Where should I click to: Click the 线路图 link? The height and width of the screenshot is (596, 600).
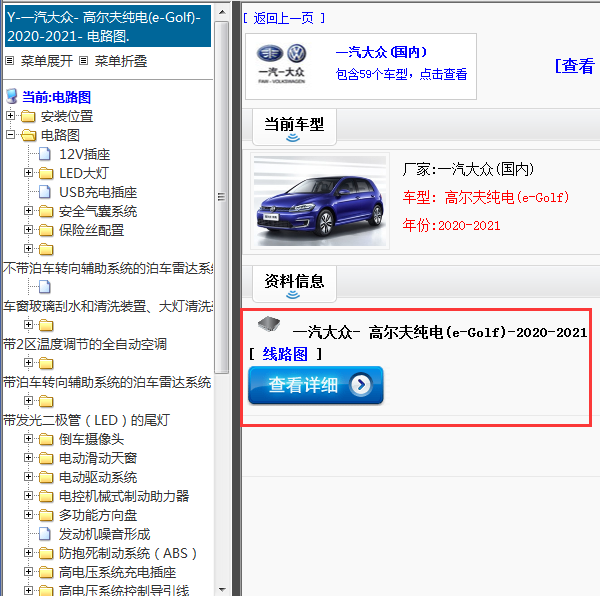[x=285, y=354]
